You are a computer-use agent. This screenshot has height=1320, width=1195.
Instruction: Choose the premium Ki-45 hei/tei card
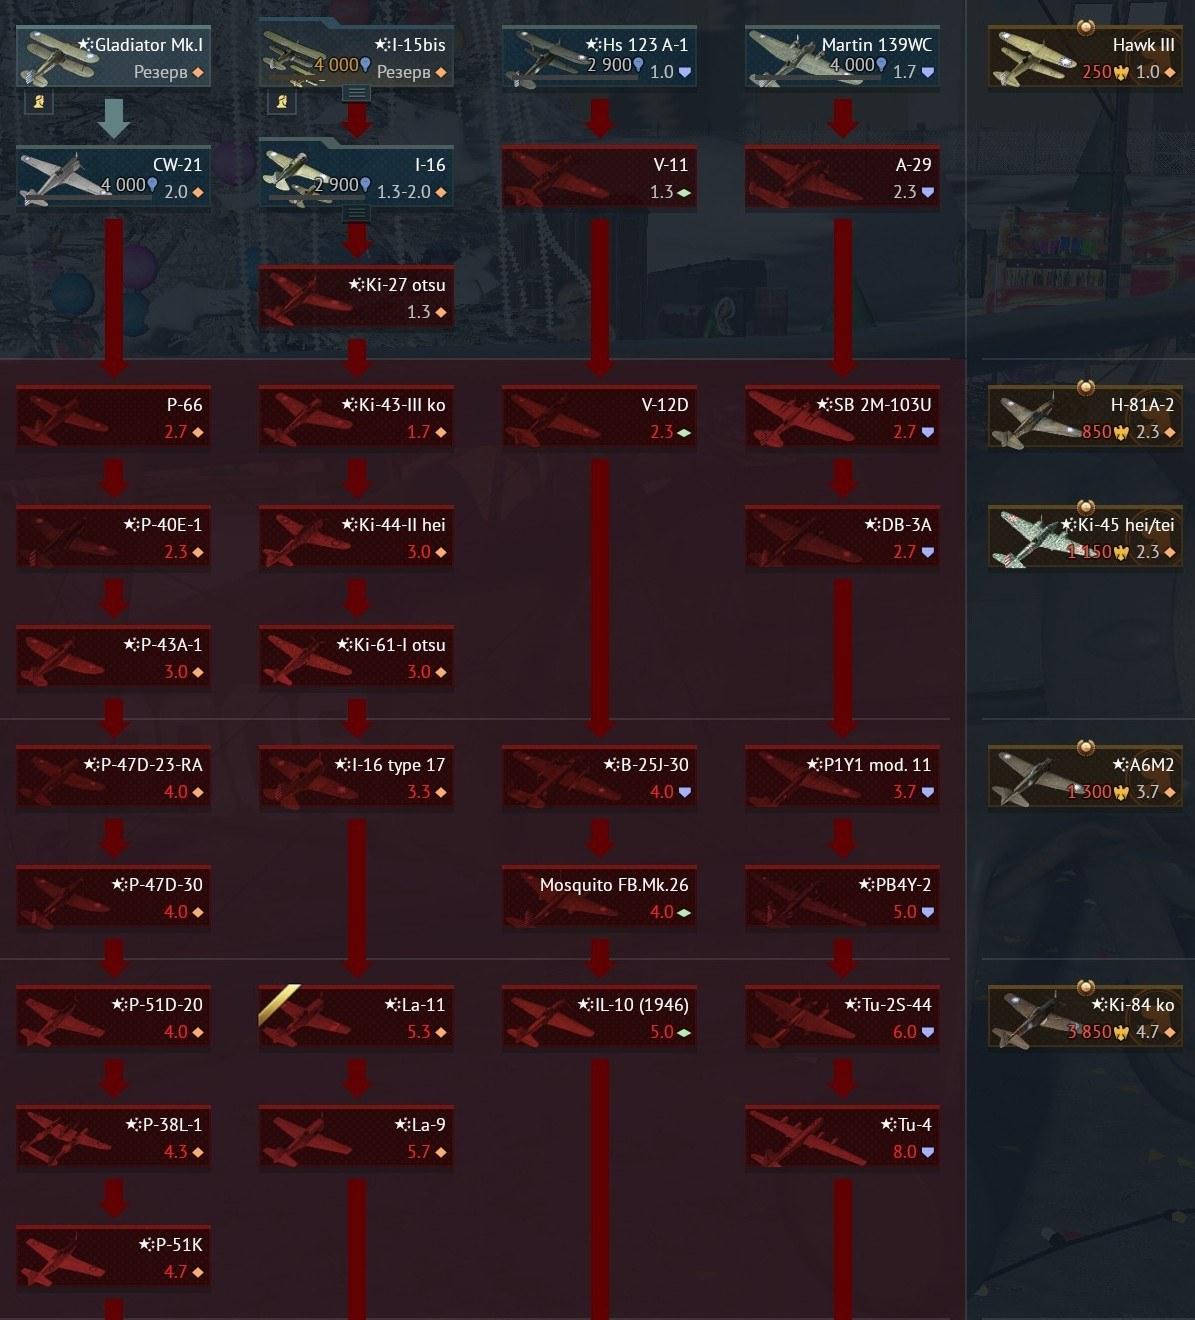(1085, 538)
